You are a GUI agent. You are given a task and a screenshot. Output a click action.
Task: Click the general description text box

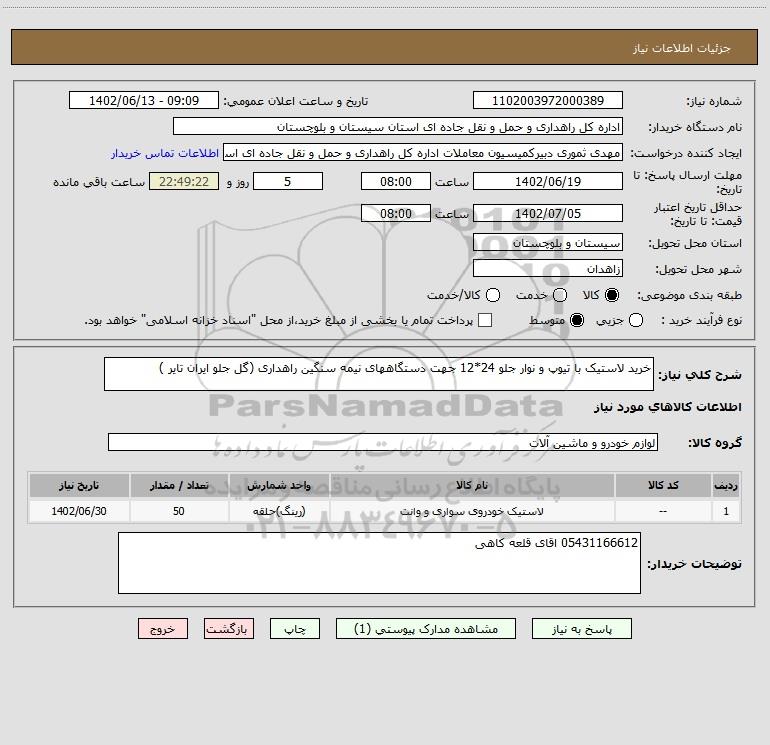coord(379,374)
